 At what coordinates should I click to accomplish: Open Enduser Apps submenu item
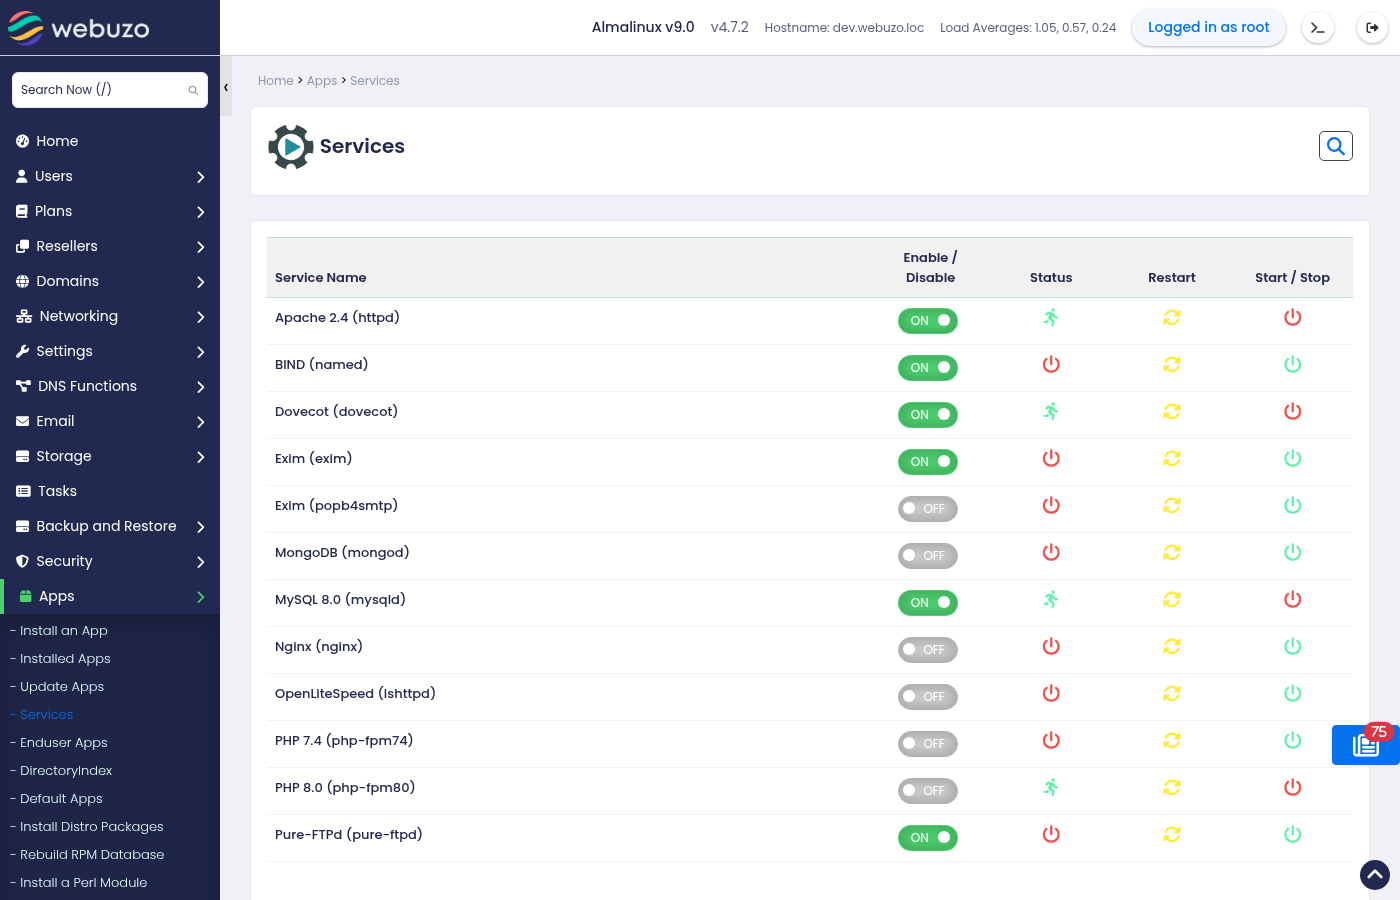[x=64, y=743]
